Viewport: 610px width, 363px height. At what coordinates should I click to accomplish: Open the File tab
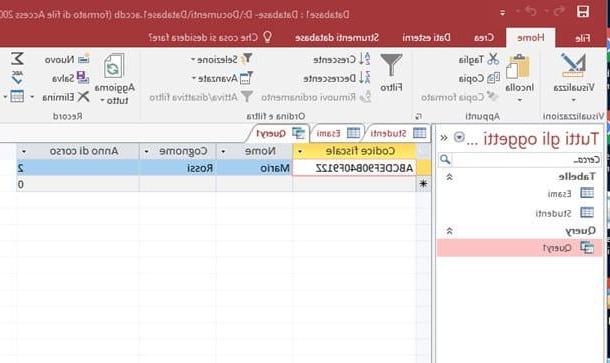[582, 38]
